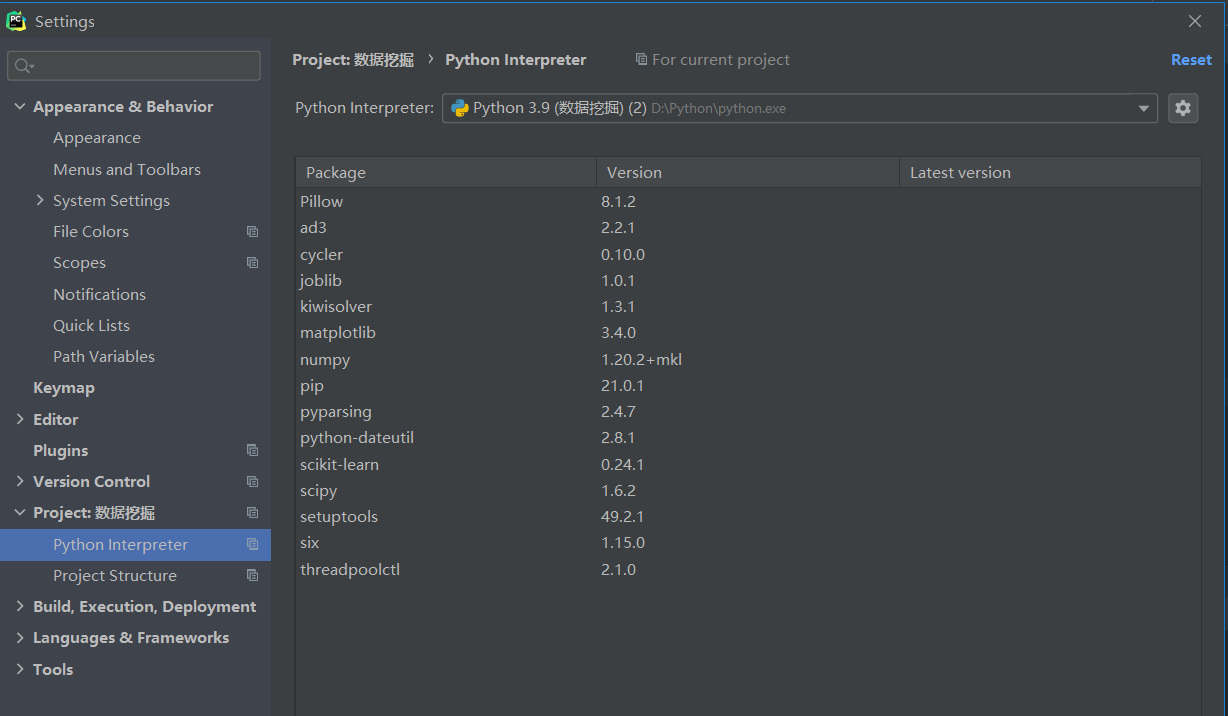1228x716 pixels.
Task: Expand the Editor section
Action: click(x=20, y=419)
